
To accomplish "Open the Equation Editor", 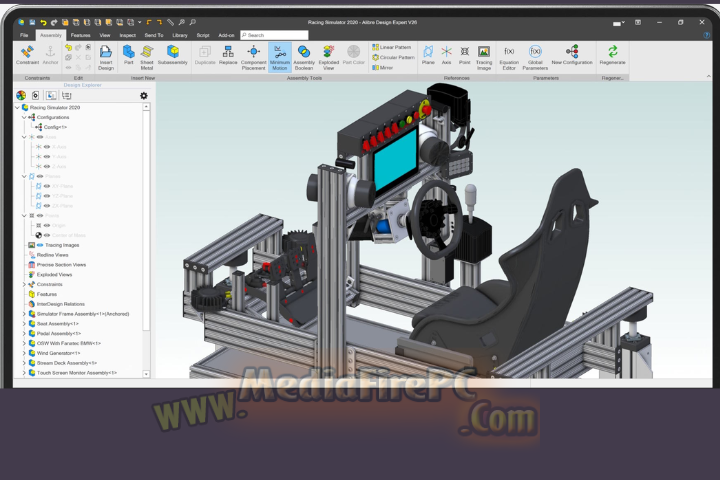I will click(x=509, y=57).
